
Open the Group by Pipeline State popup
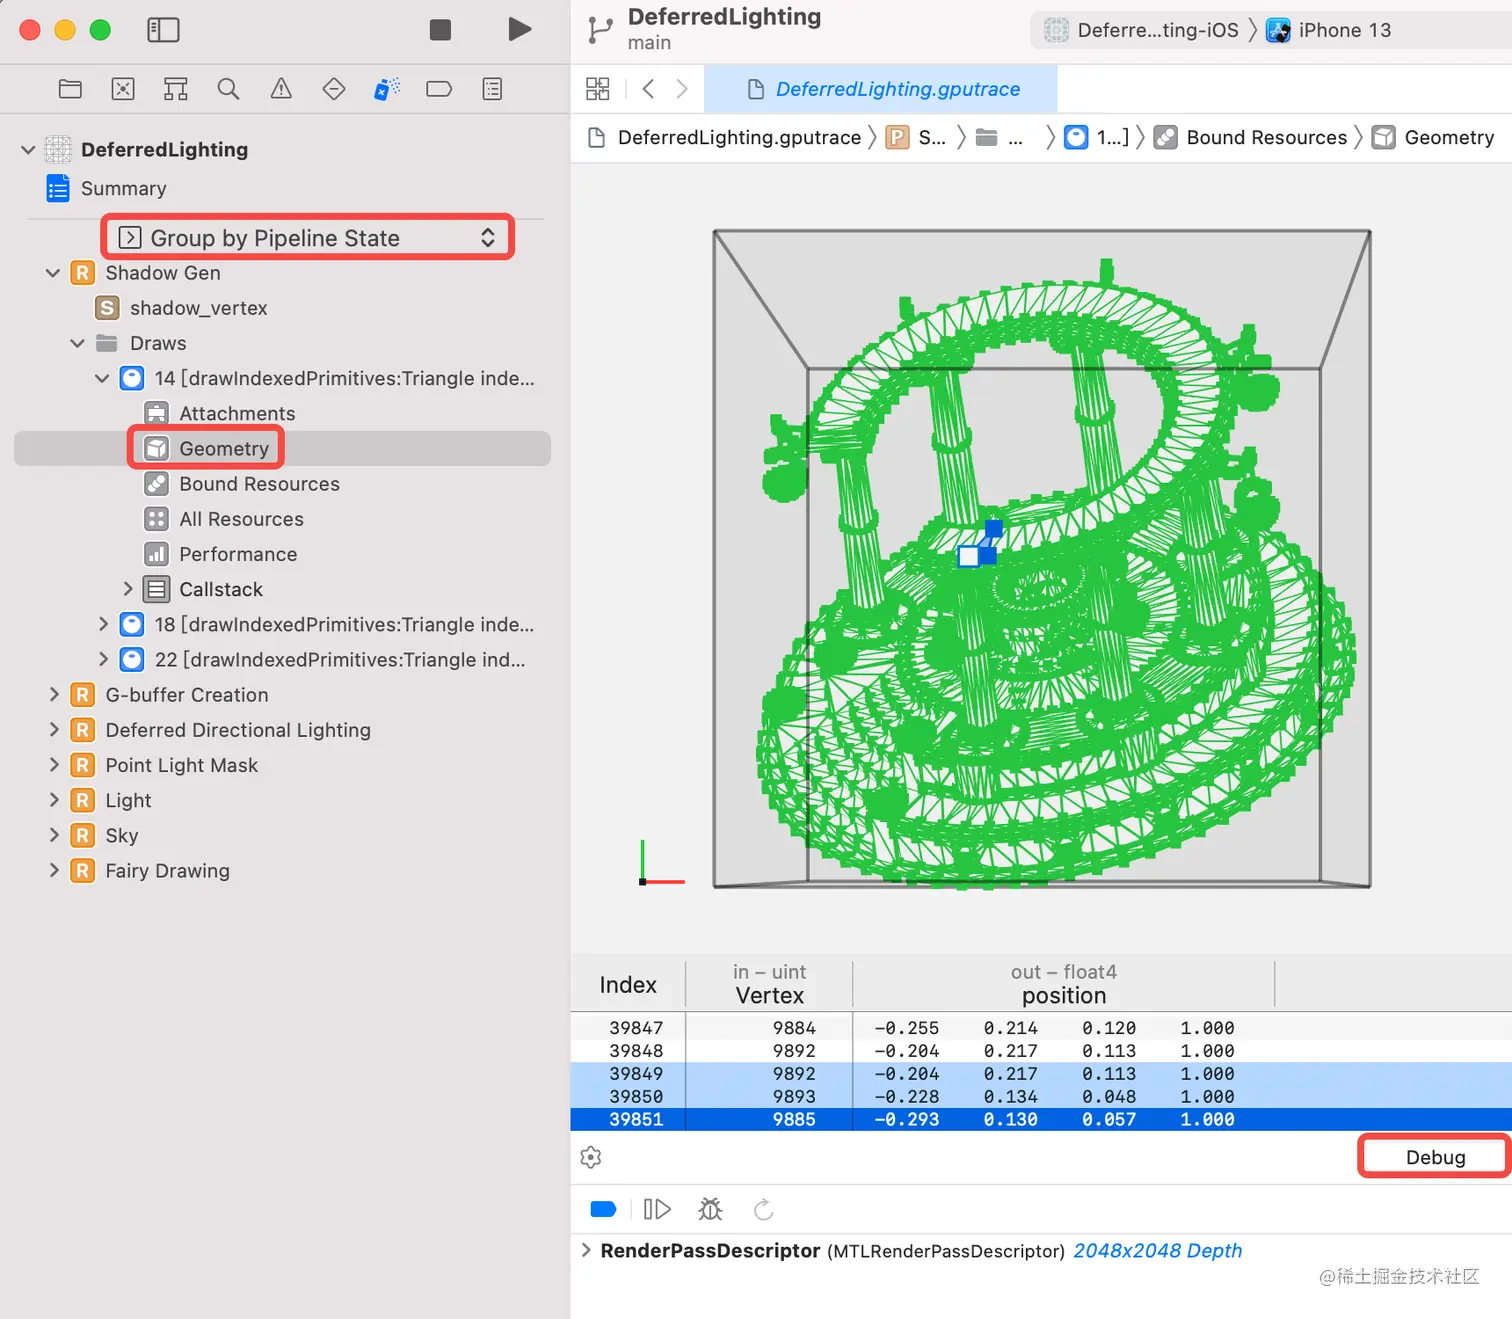coord(307,237)
